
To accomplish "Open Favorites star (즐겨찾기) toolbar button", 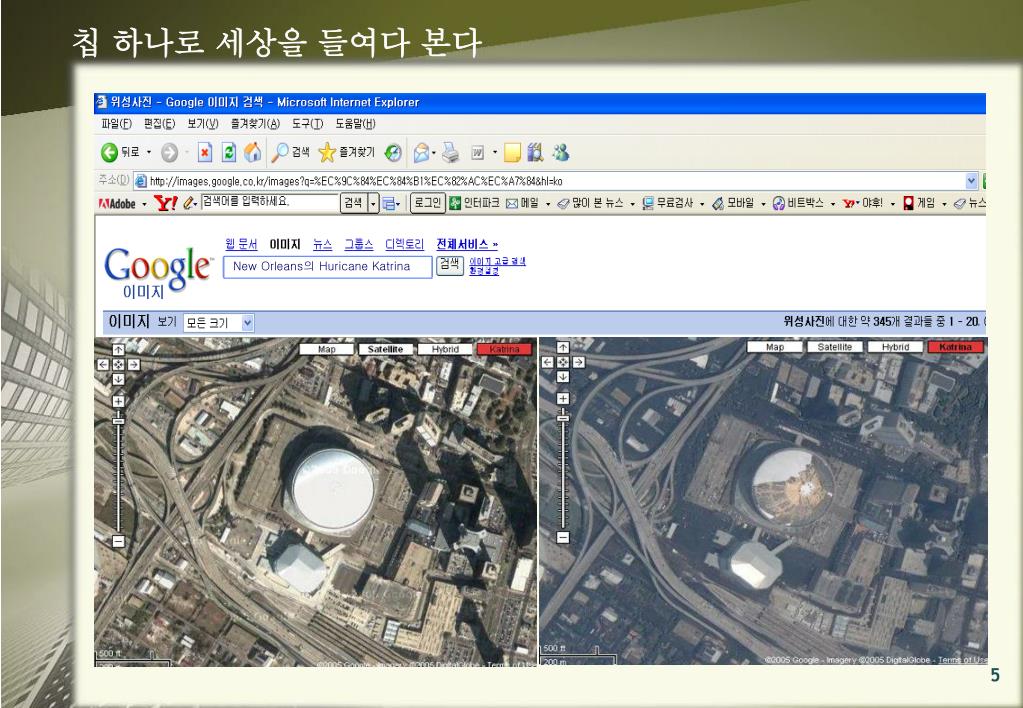I will pos(346,153).
